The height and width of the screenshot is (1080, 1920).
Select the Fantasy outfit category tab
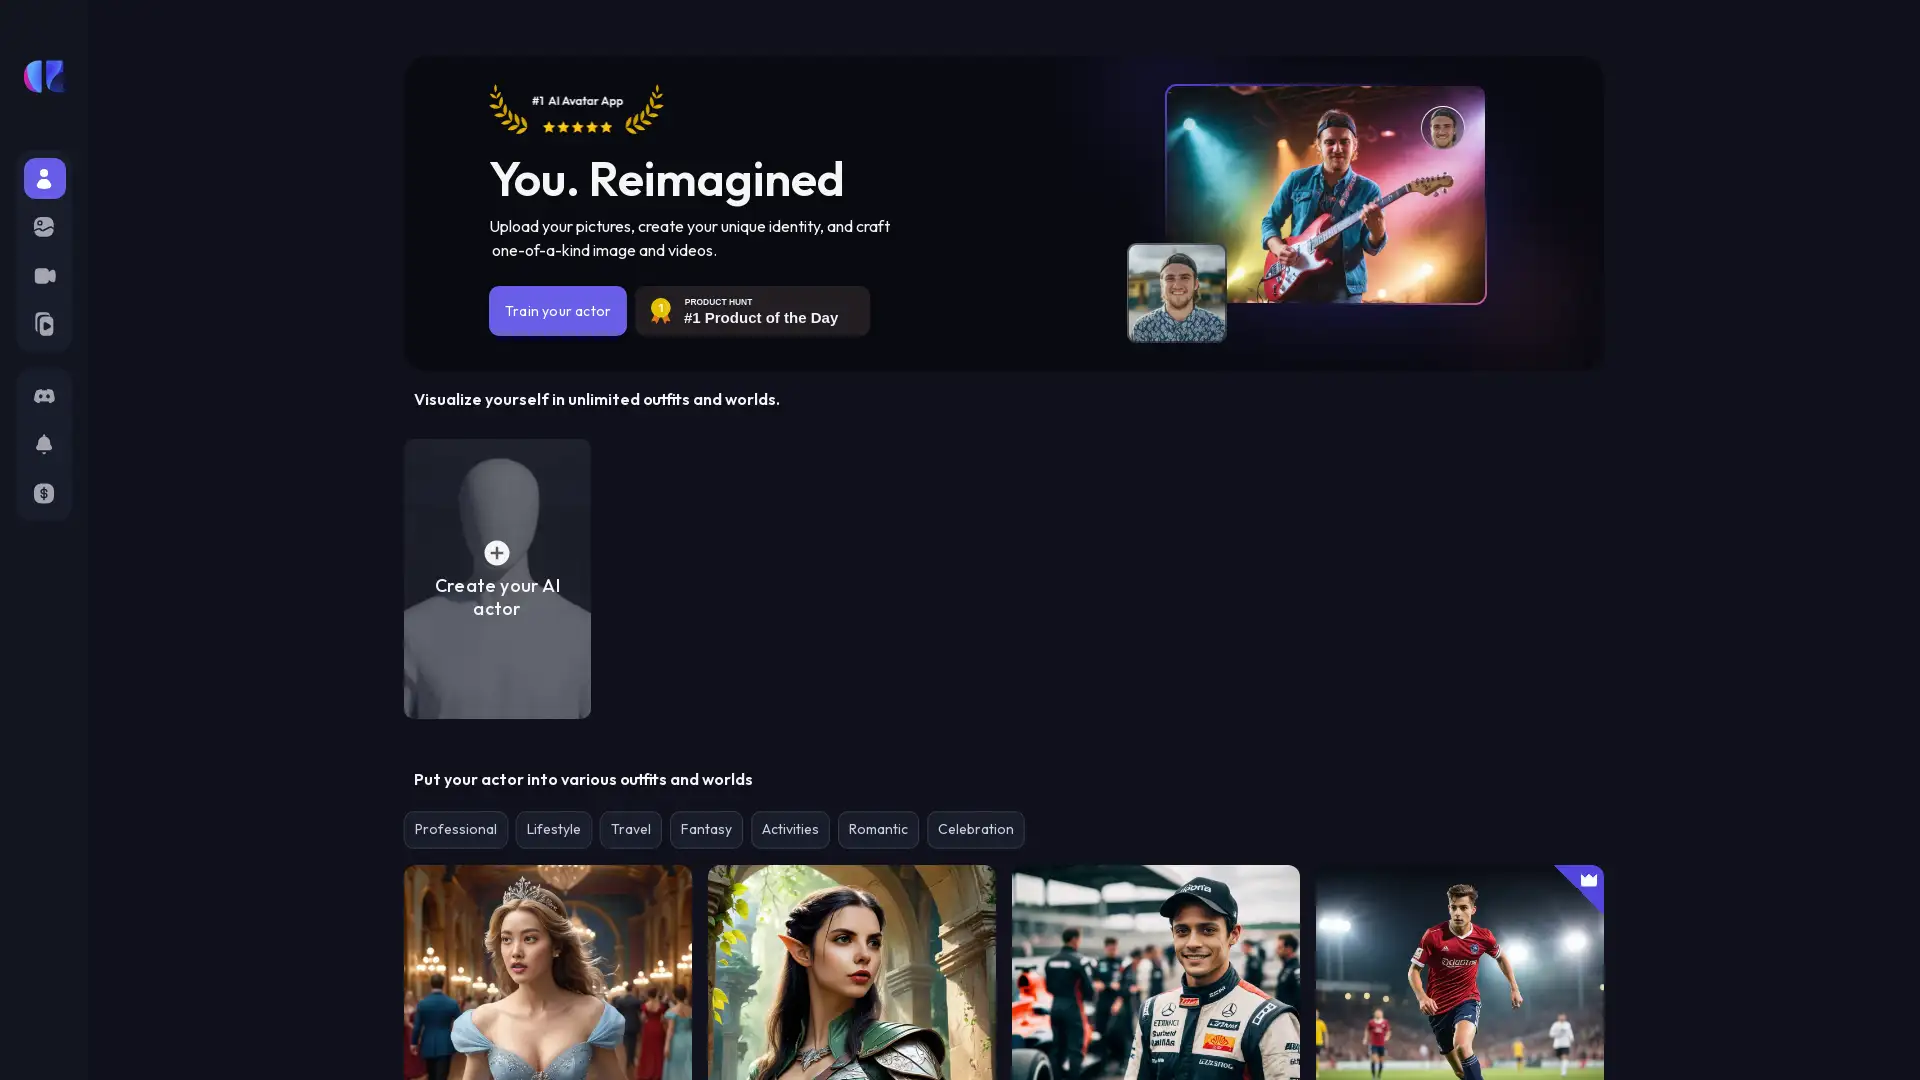tap(705, 829)
